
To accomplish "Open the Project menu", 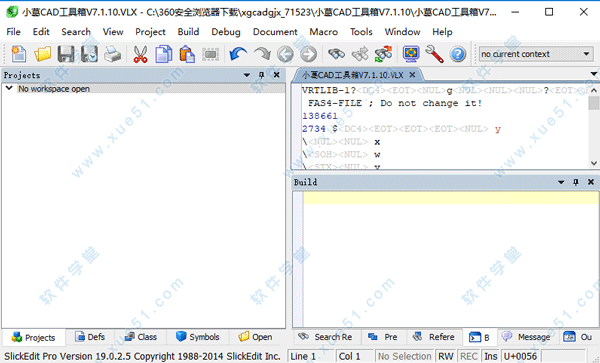I will pos(150,32).
